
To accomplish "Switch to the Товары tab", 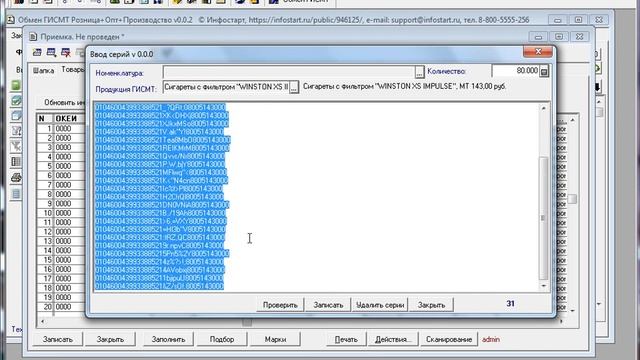I will pos(73,70).
